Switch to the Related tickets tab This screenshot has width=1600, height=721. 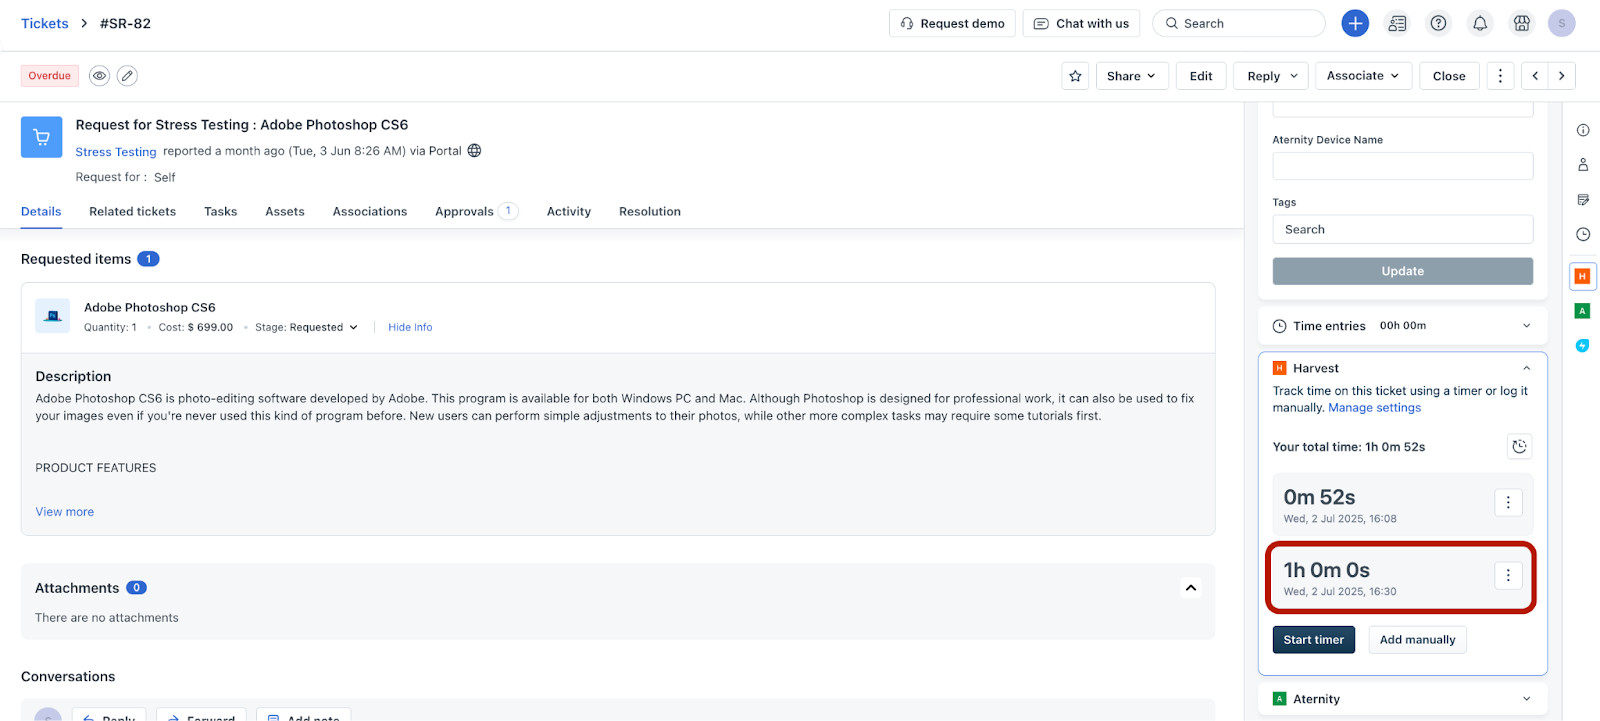[x=132, y=212]
